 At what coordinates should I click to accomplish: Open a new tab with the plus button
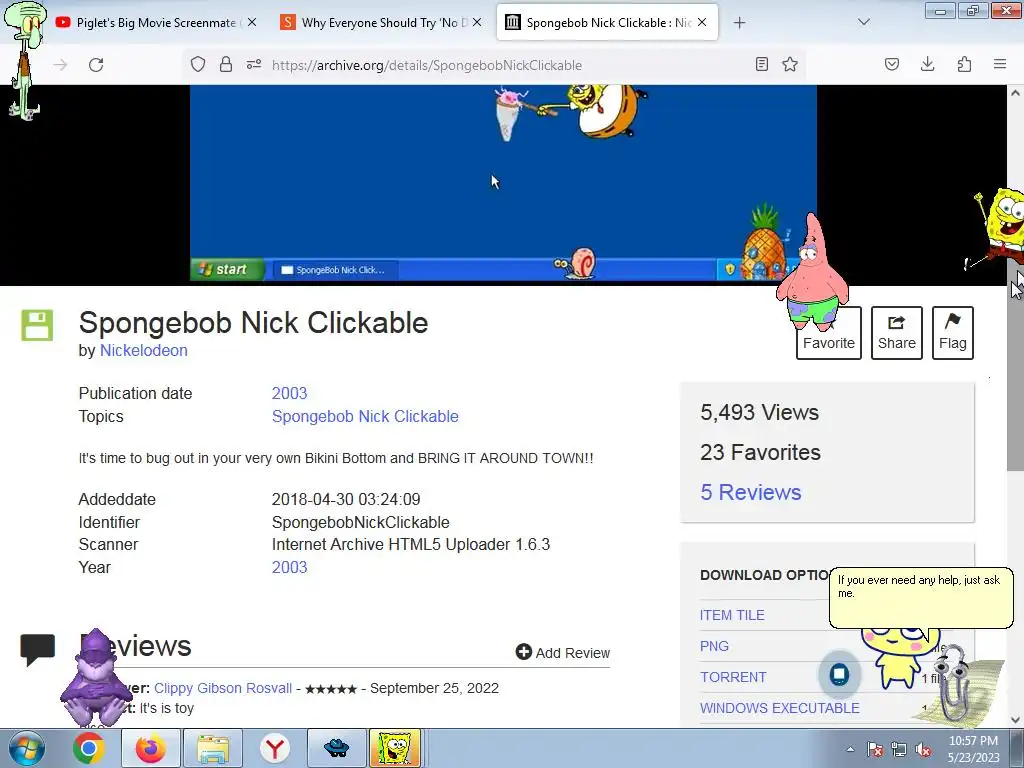(x=739, y=23)
